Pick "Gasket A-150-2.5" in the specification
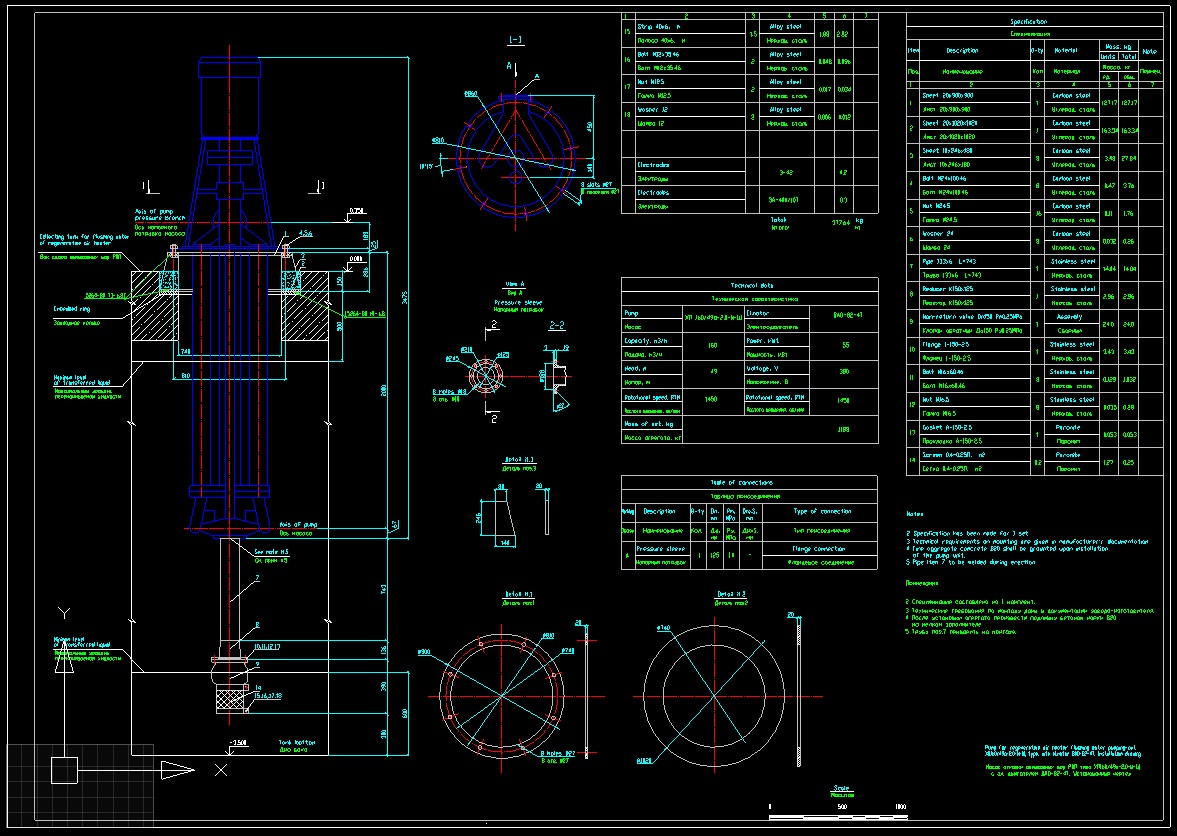The image size is (1177, 836). click(x=947, y=428)
